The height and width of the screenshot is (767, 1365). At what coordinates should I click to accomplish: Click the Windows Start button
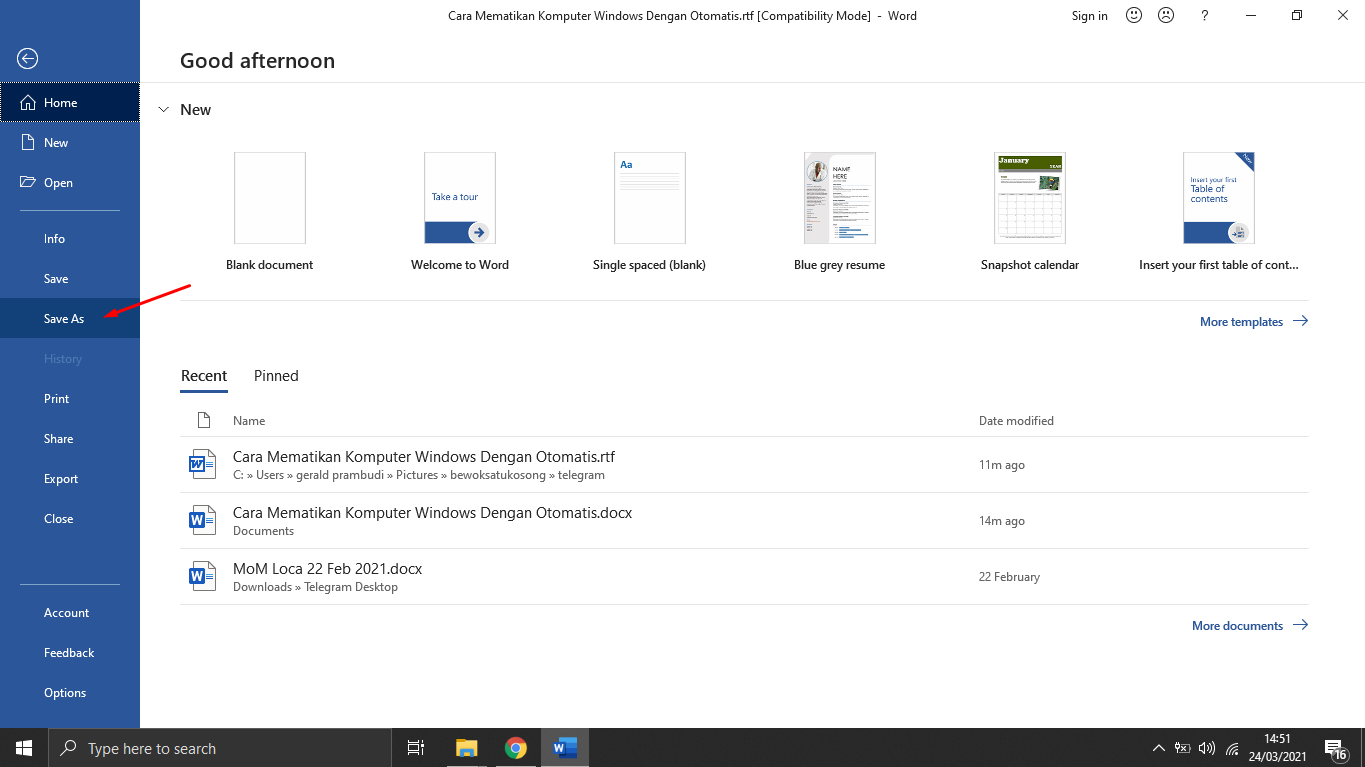24,748
